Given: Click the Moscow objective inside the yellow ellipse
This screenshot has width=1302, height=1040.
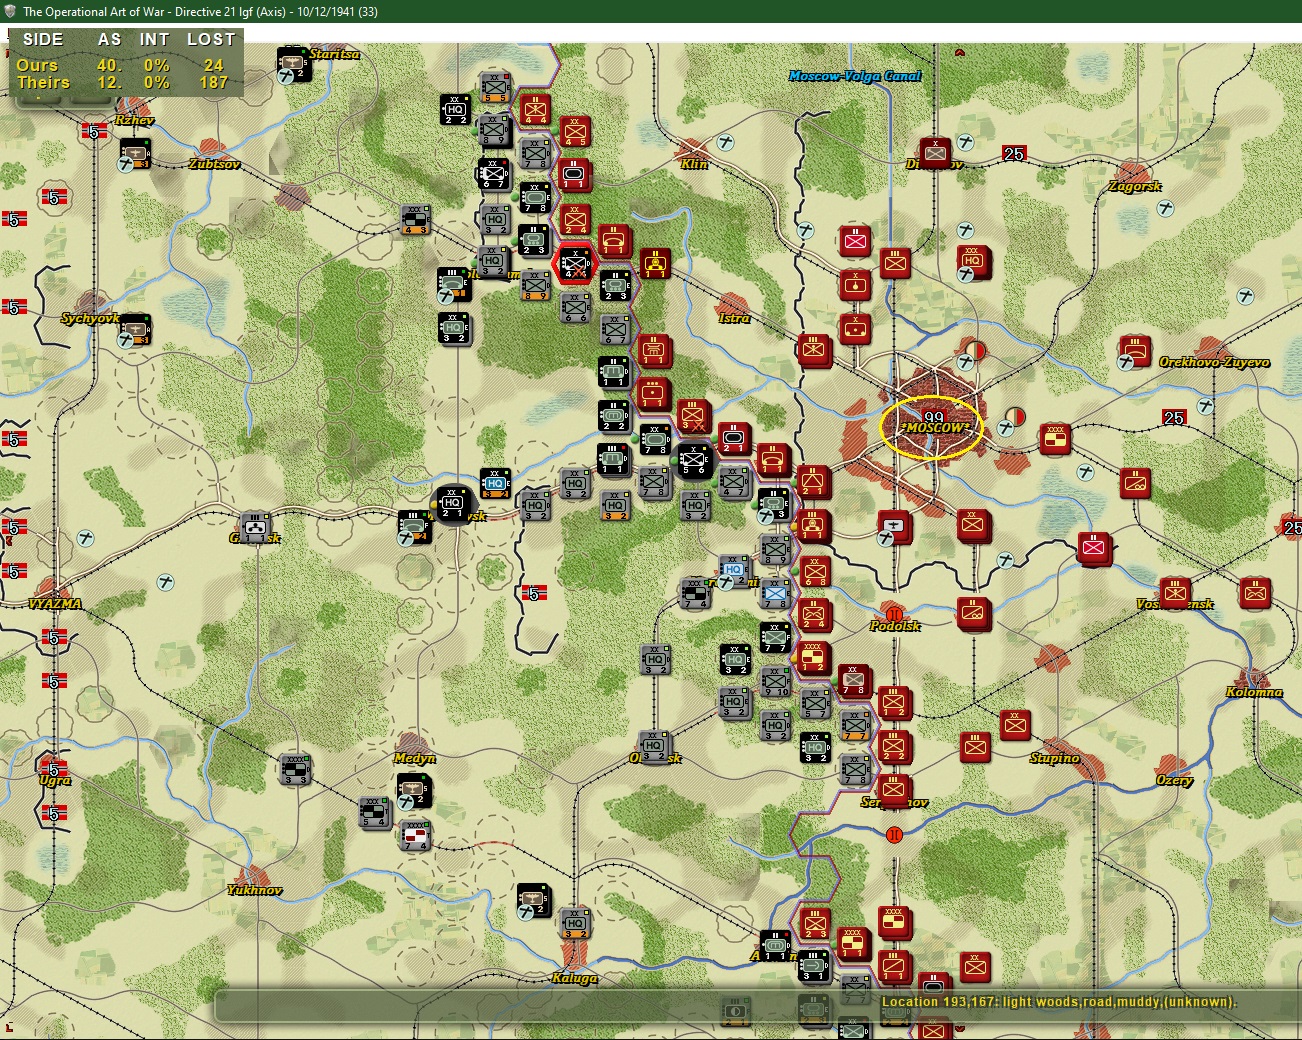Looking at the screenshot, I should click(932, 427).
